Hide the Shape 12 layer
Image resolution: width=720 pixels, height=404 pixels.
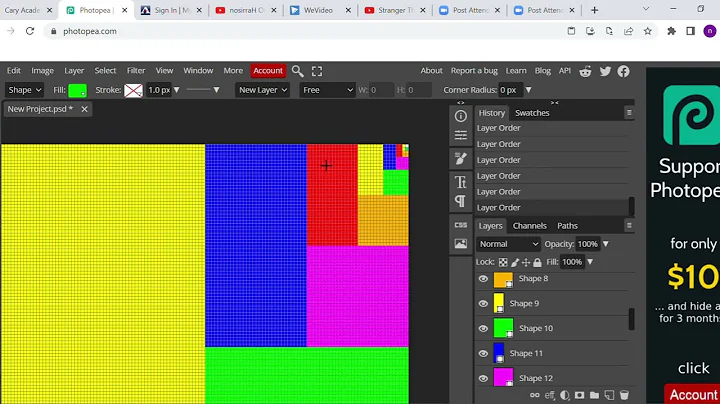coord(483,378)
